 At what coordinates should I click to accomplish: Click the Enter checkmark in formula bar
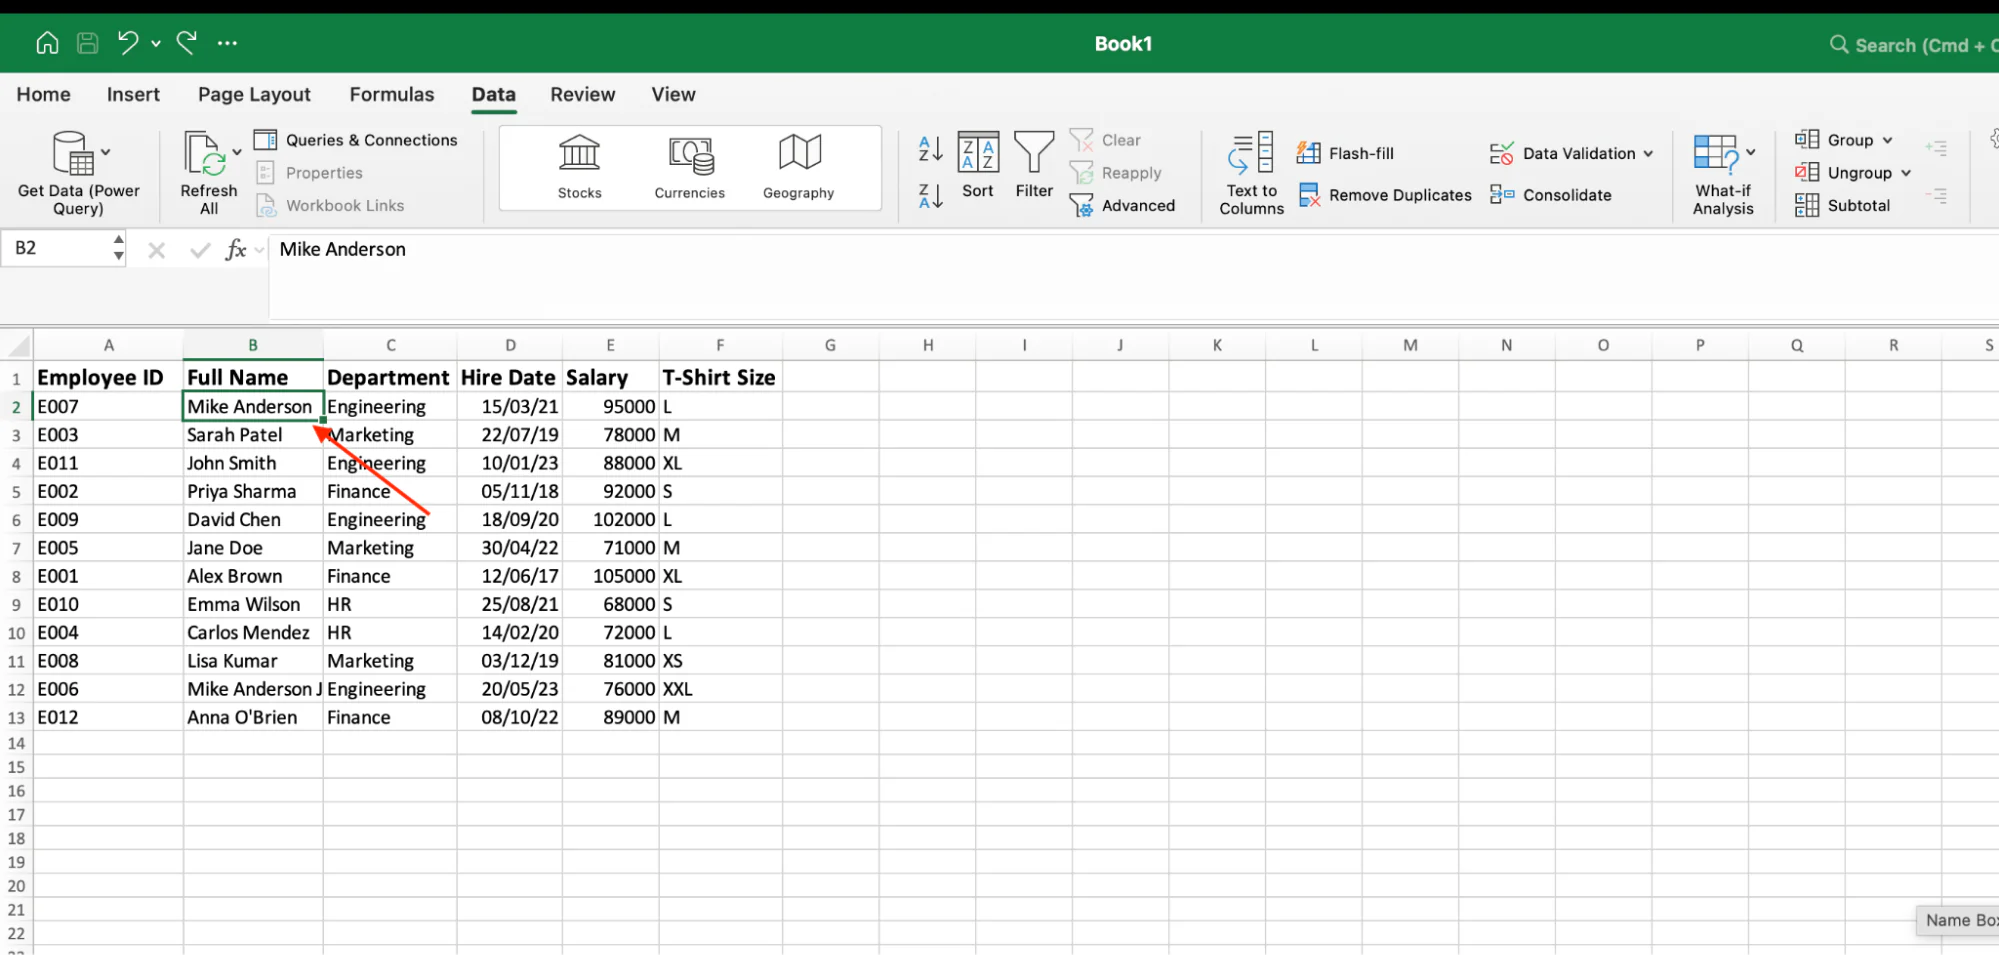click(x=200, y=249)
